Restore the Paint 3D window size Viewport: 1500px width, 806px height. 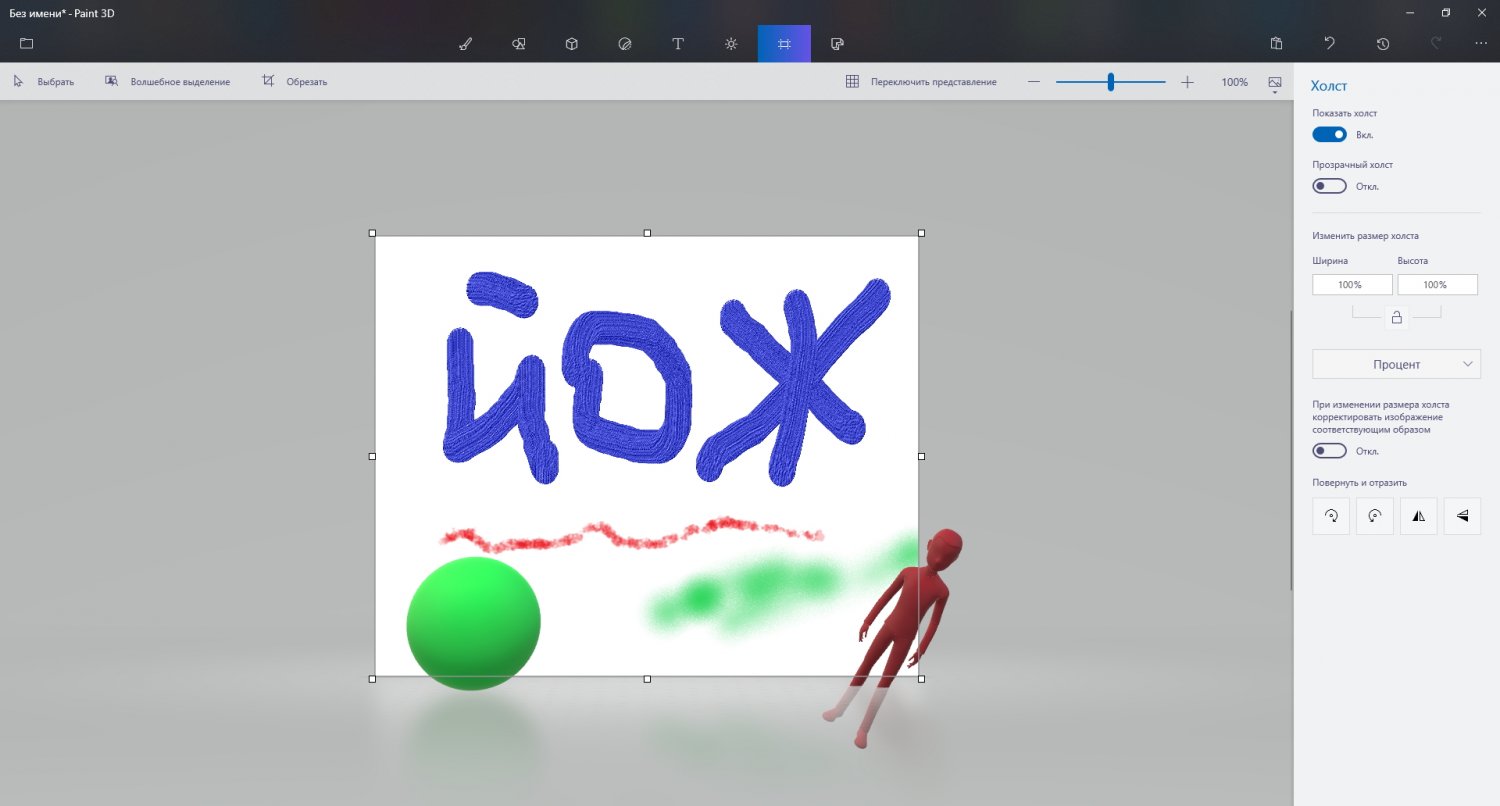click(x=1445, y=12)
